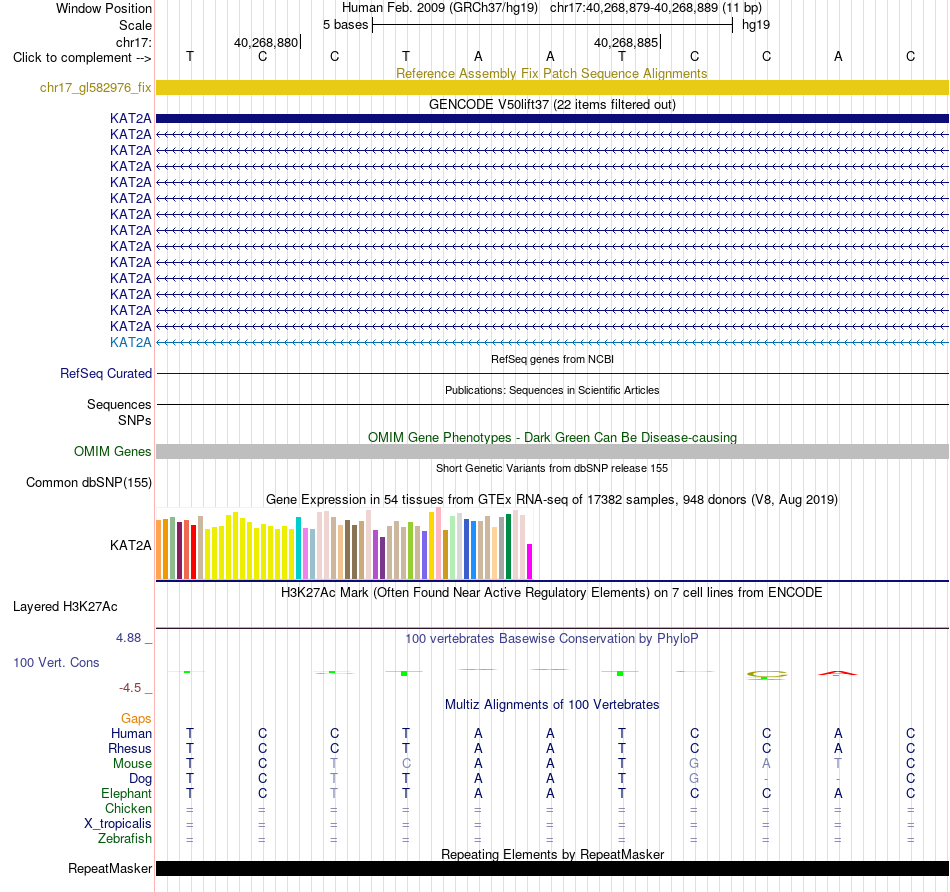Click the '40,268,885' position marker
950x892 pixels.
(x=626, y=42)
